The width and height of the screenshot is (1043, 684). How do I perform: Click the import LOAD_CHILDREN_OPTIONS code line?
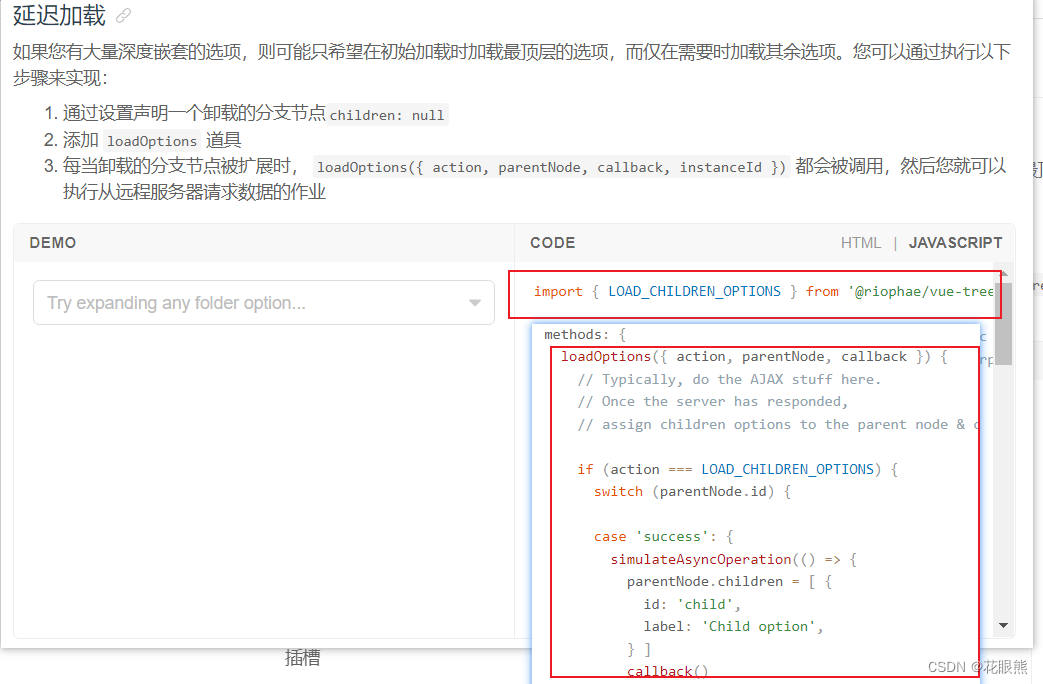pos(763,291)
